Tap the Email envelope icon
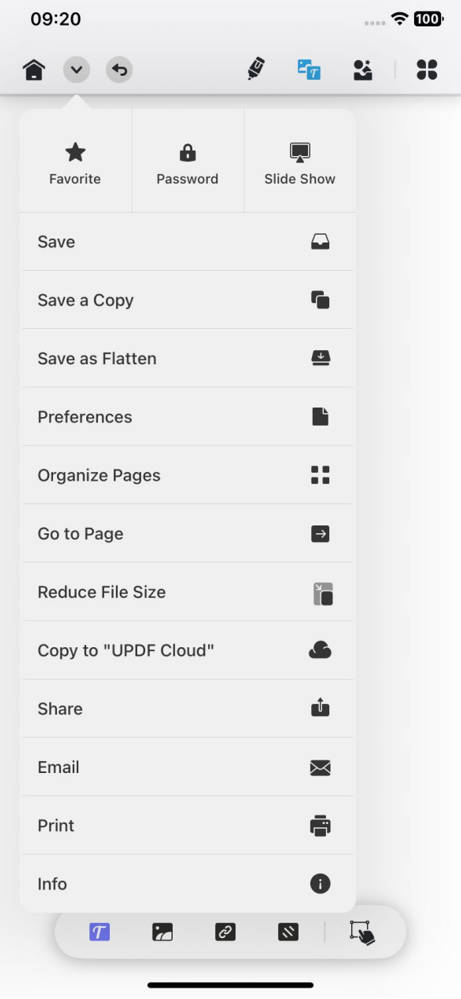Screen dimensions: 461x999 click(320, 768)
